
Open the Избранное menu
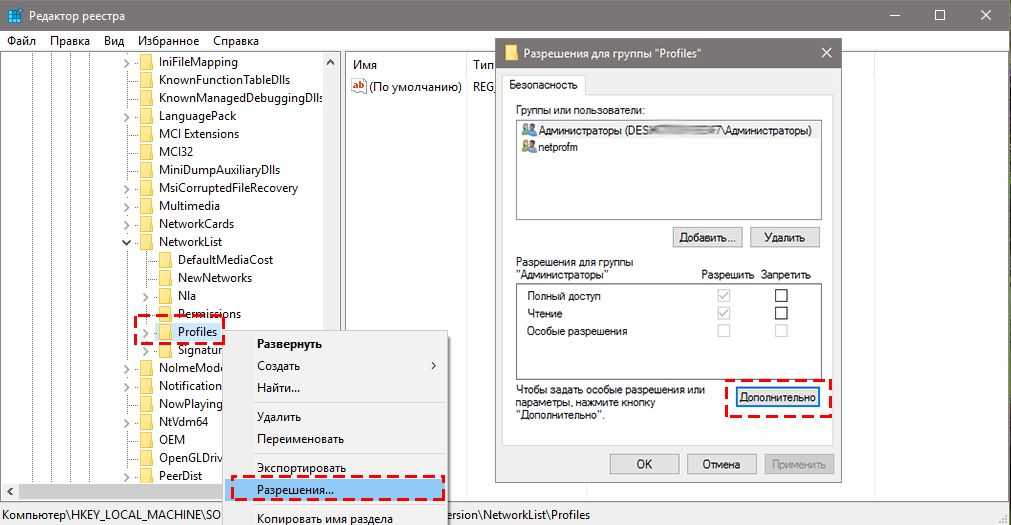(x=168, y=41)
